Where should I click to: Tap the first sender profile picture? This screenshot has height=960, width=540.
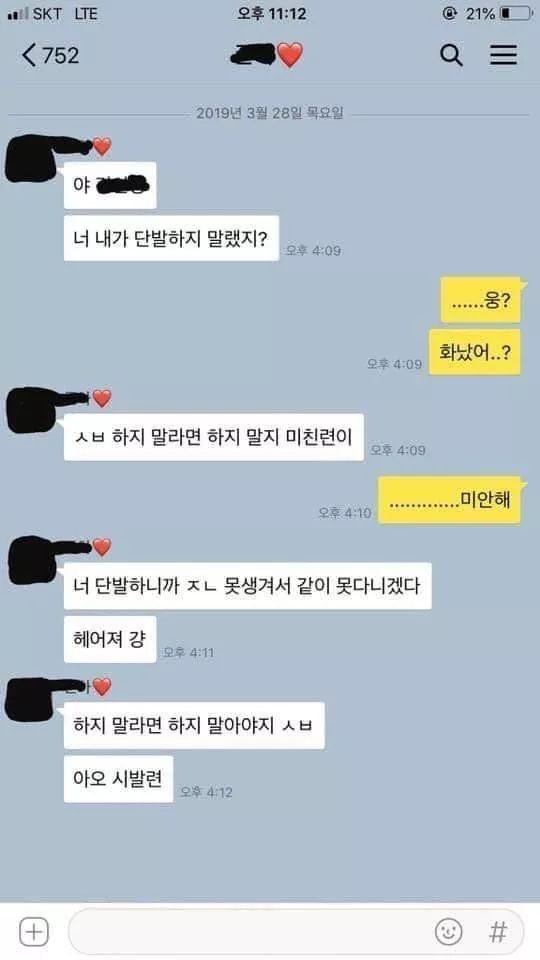coord(34,159)
